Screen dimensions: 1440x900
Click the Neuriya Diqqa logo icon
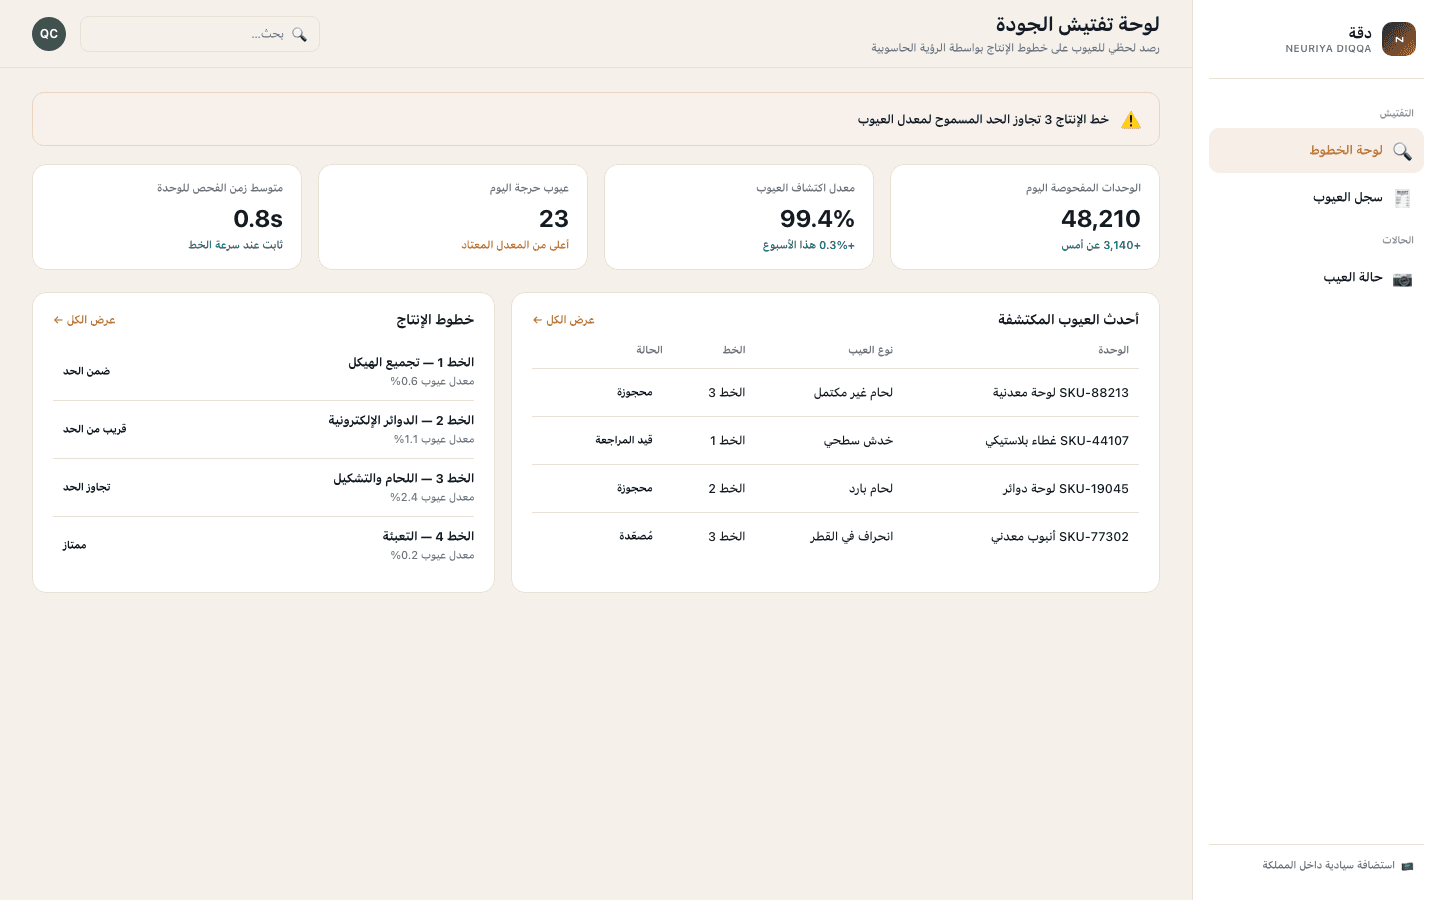point(1398,39)
